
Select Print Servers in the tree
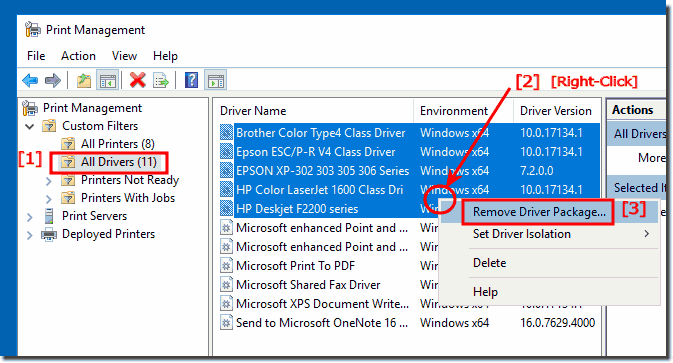(x=94, y=216)
